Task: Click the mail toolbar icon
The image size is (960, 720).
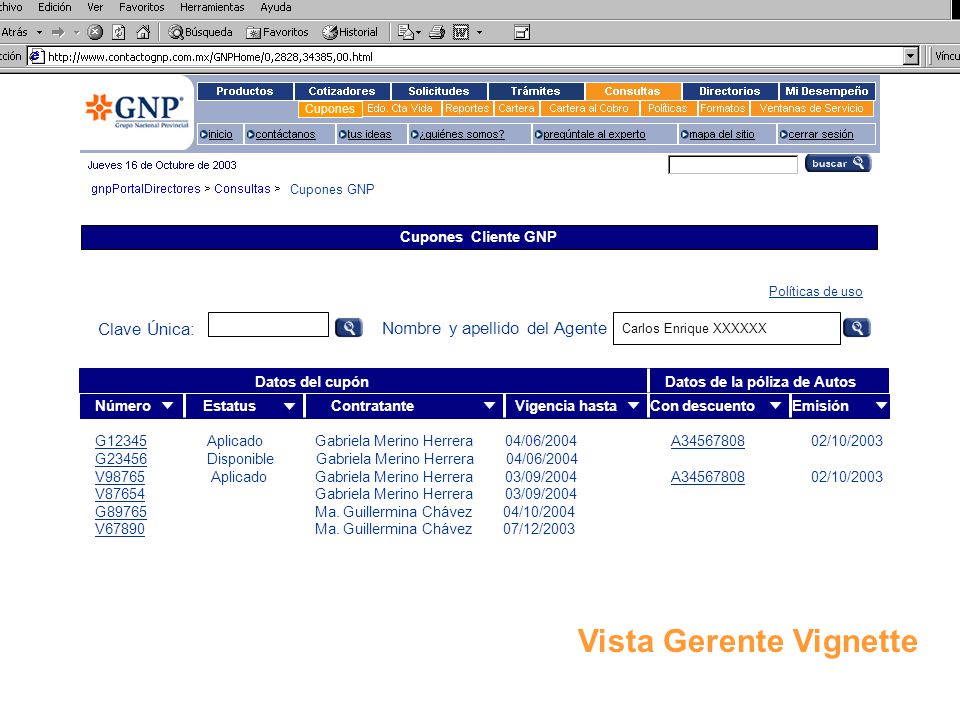Action: [405, 32]
